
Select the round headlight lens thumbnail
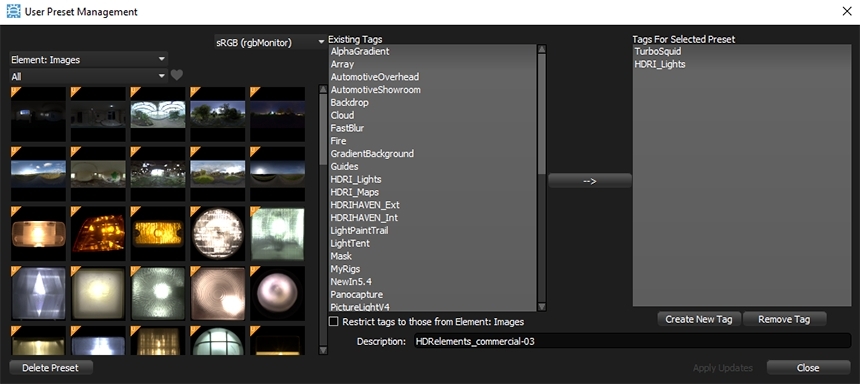[218, 234]
